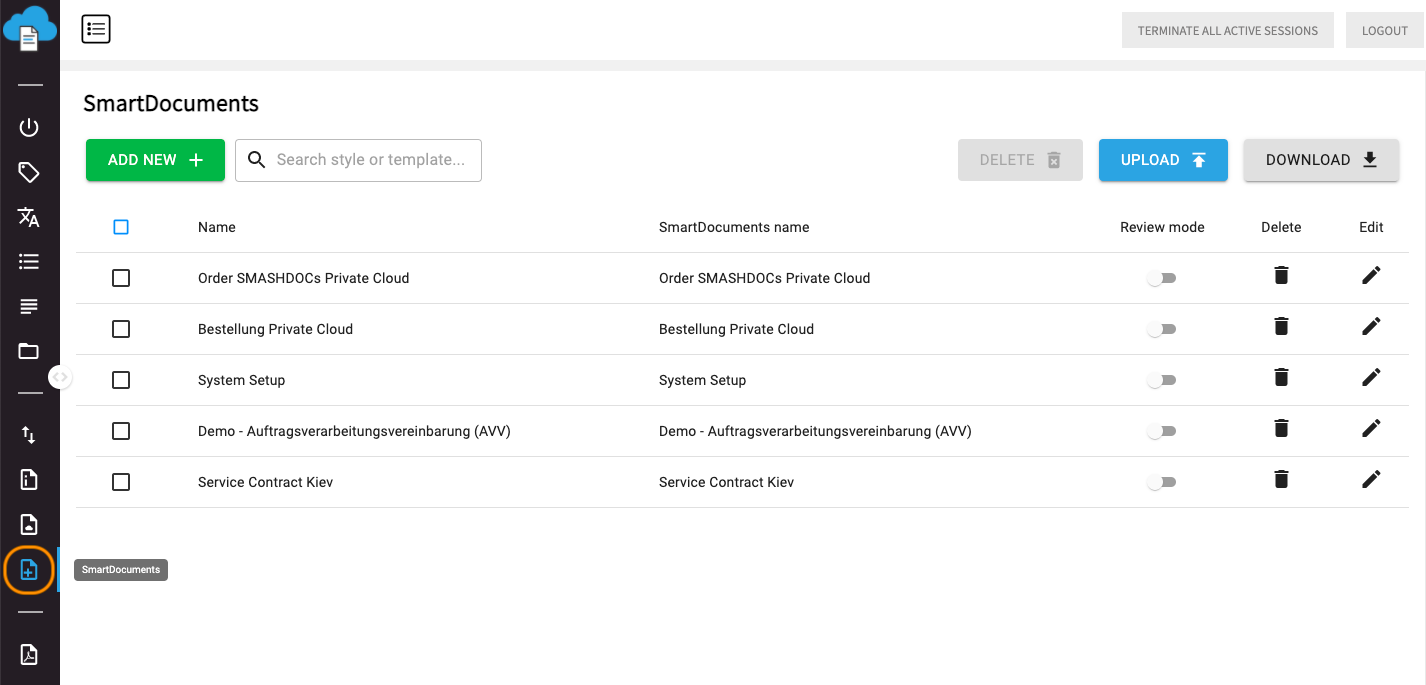Edit Service Contract Kiev via pencil icon
1426x685 pixels.
point(1371,479)
